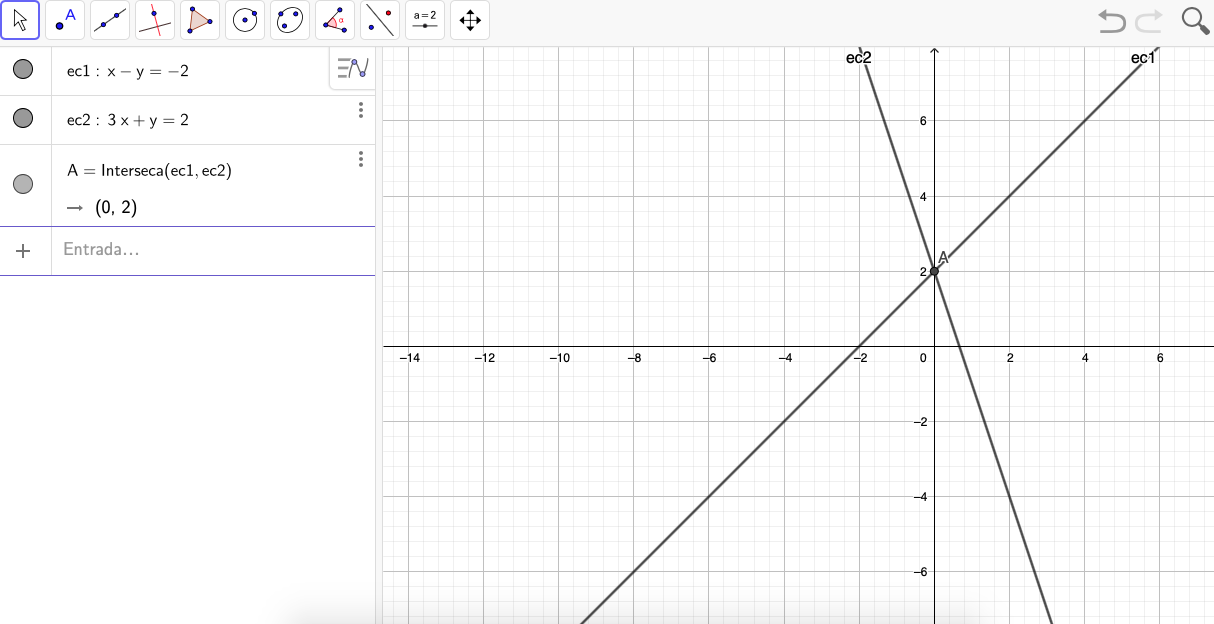The height and width of the screenshot is (624, 1214).
Task: Click the A label near the intersection
Action: (943, 258)
